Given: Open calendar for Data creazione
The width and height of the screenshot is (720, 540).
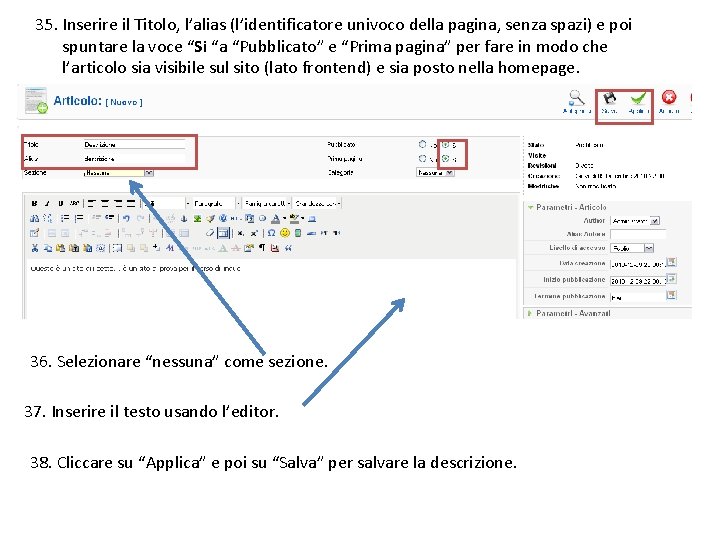Looking at the screenshot, I should coord(671,262).
